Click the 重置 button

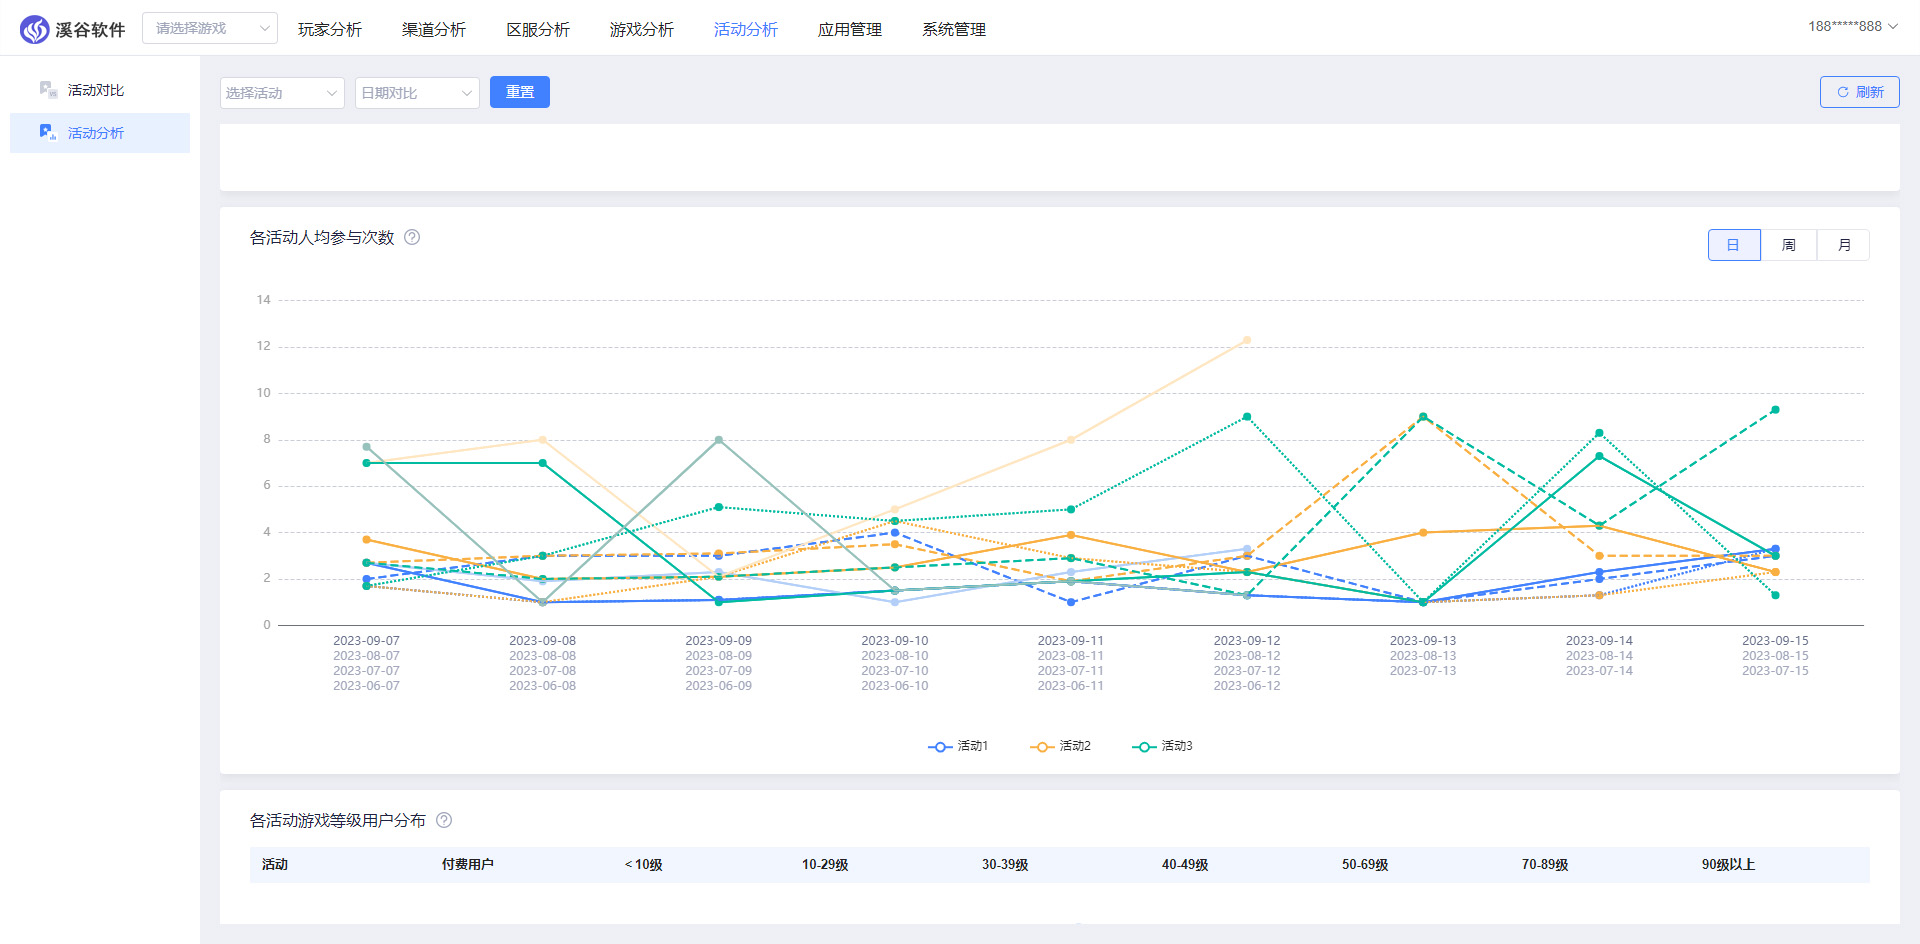pos(520,92)
